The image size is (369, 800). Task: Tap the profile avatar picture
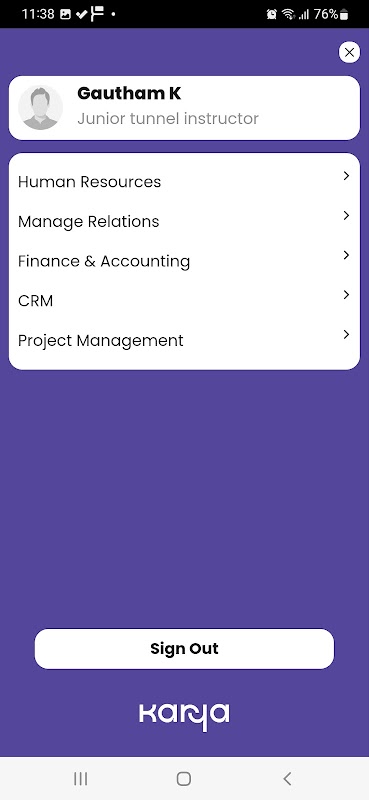(x=40, y=108)
